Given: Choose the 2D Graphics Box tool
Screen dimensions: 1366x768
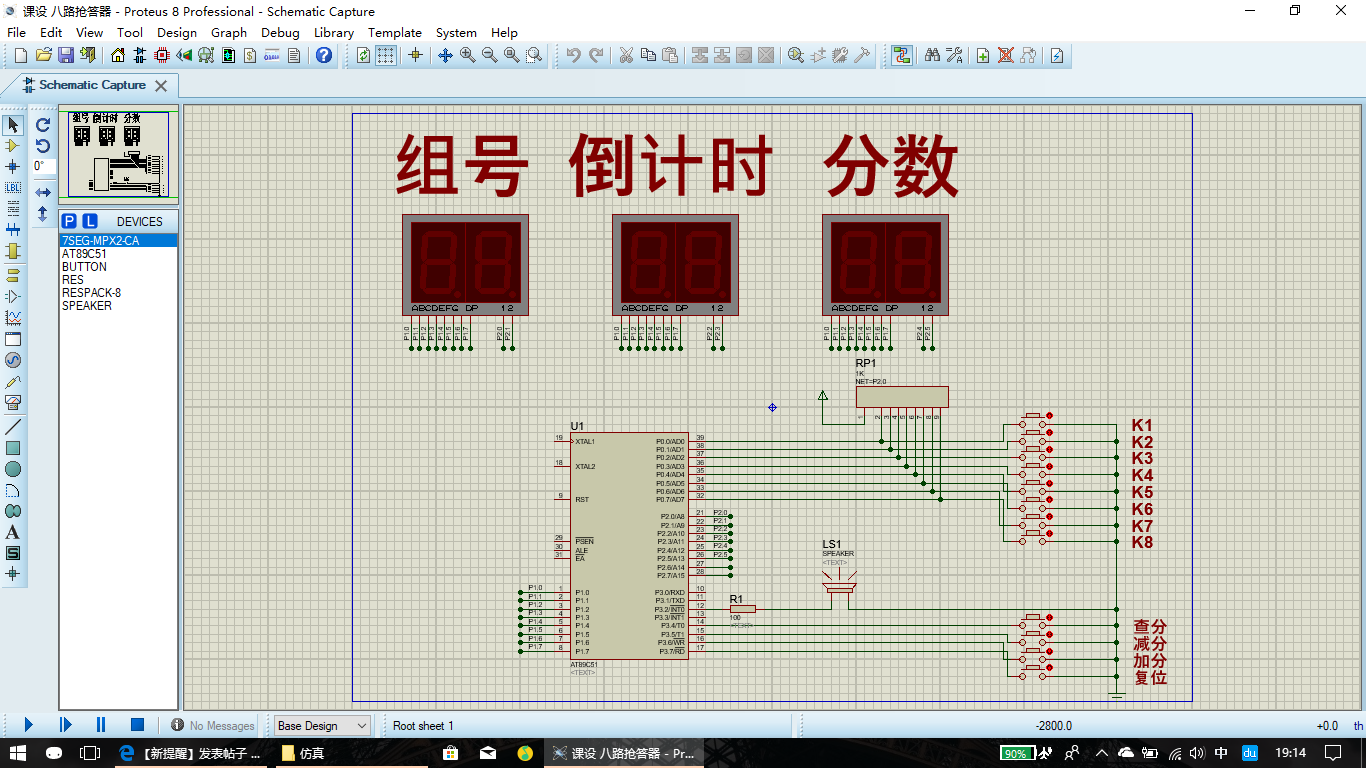Looking at the screenshot, I should (x=13, y=448).
